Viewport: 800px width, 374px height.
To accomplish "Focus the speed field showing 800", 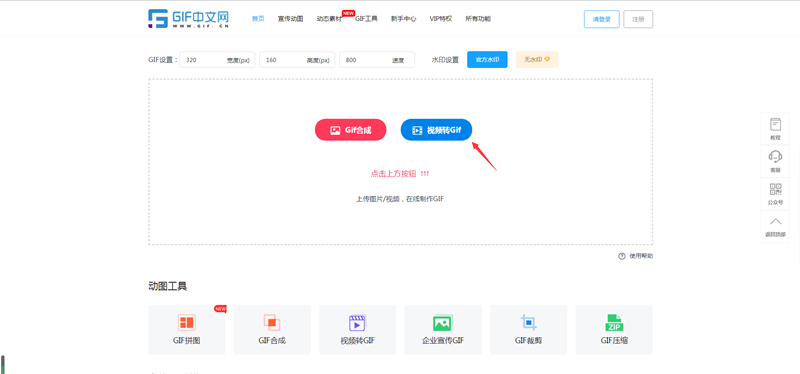I will tap(377, 60).
